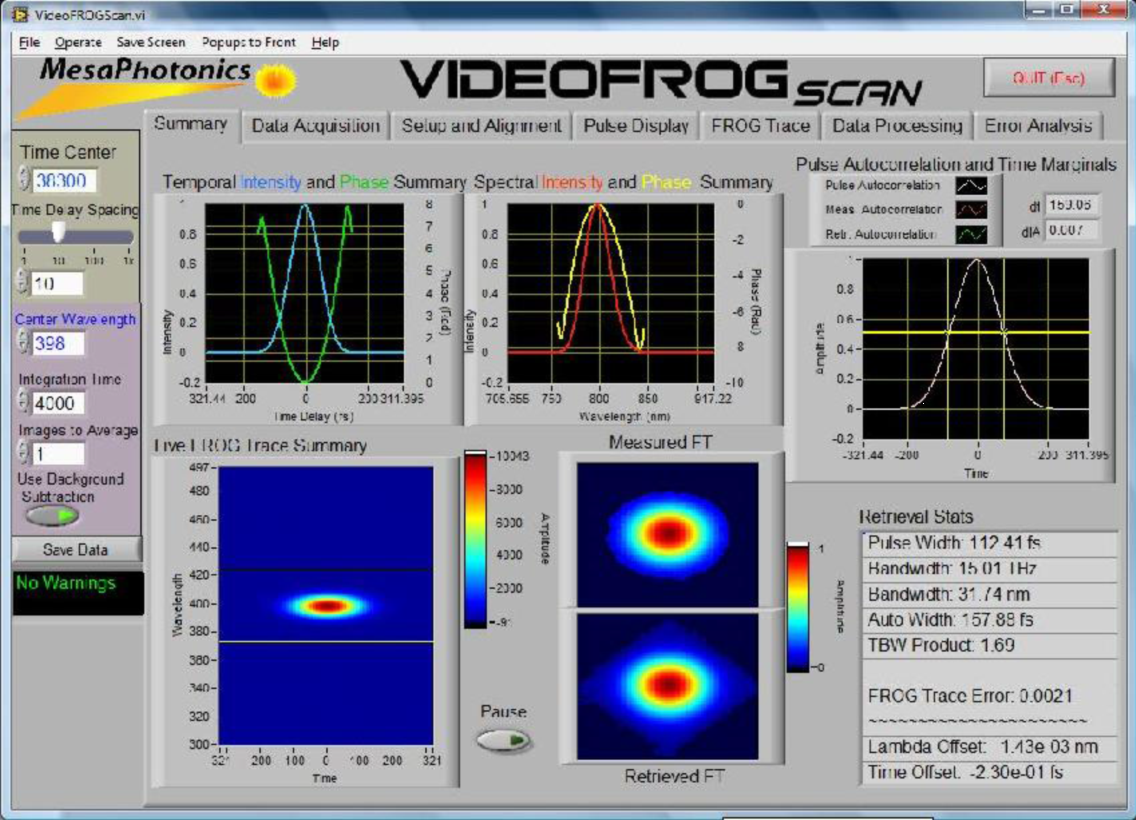Show the Error Analysis tab
1136x820 pixels.
(1038, 126)
